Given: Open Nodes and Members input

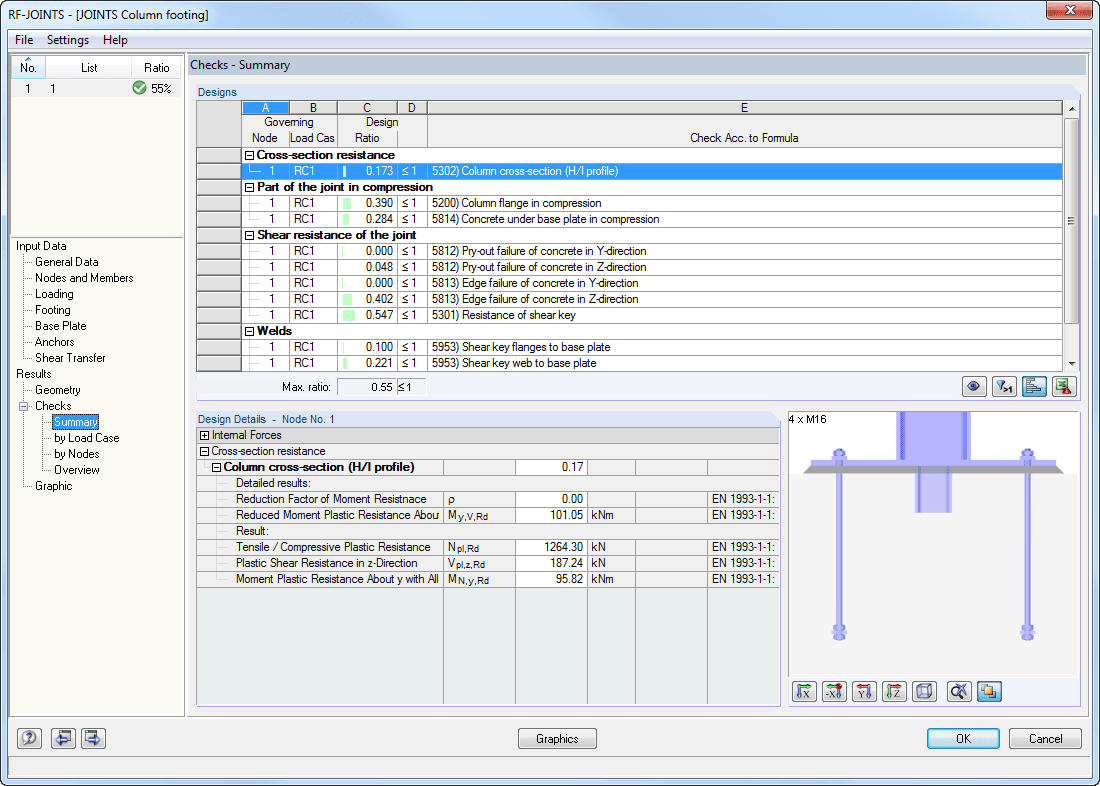Looking at the screenshot, I should click(84, 278).
